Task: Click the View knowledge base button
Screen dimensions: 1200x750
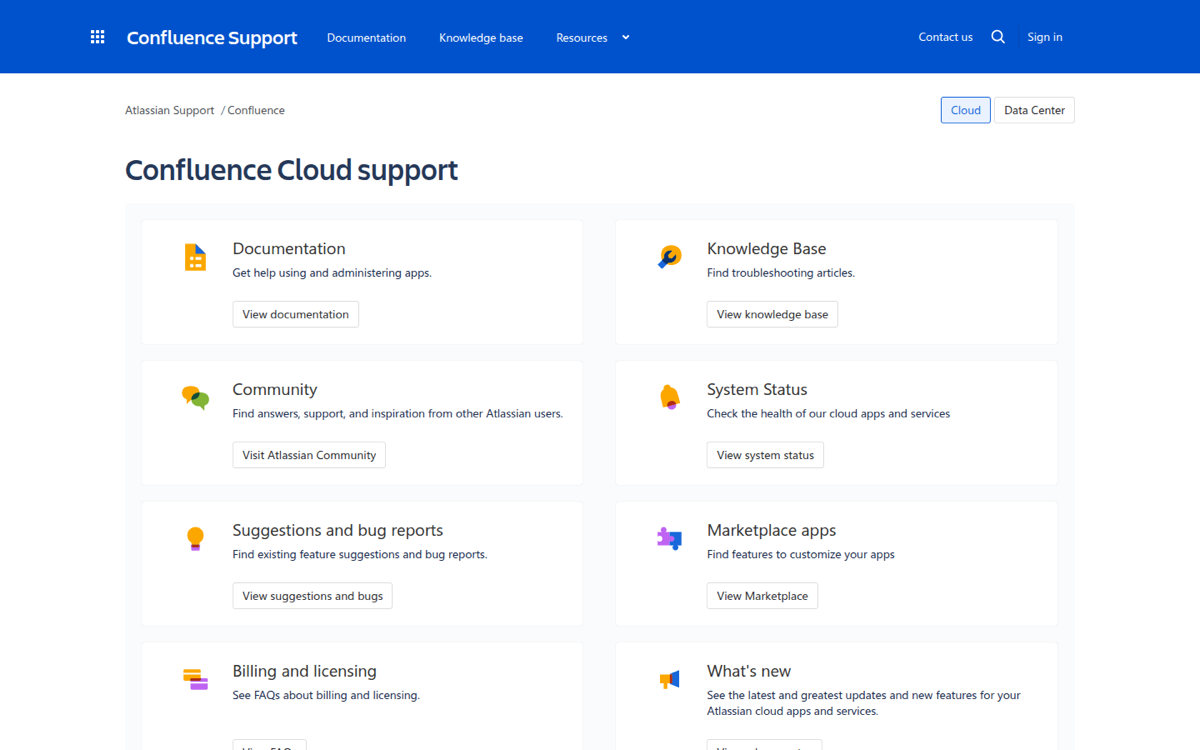Action: (772, 314)
